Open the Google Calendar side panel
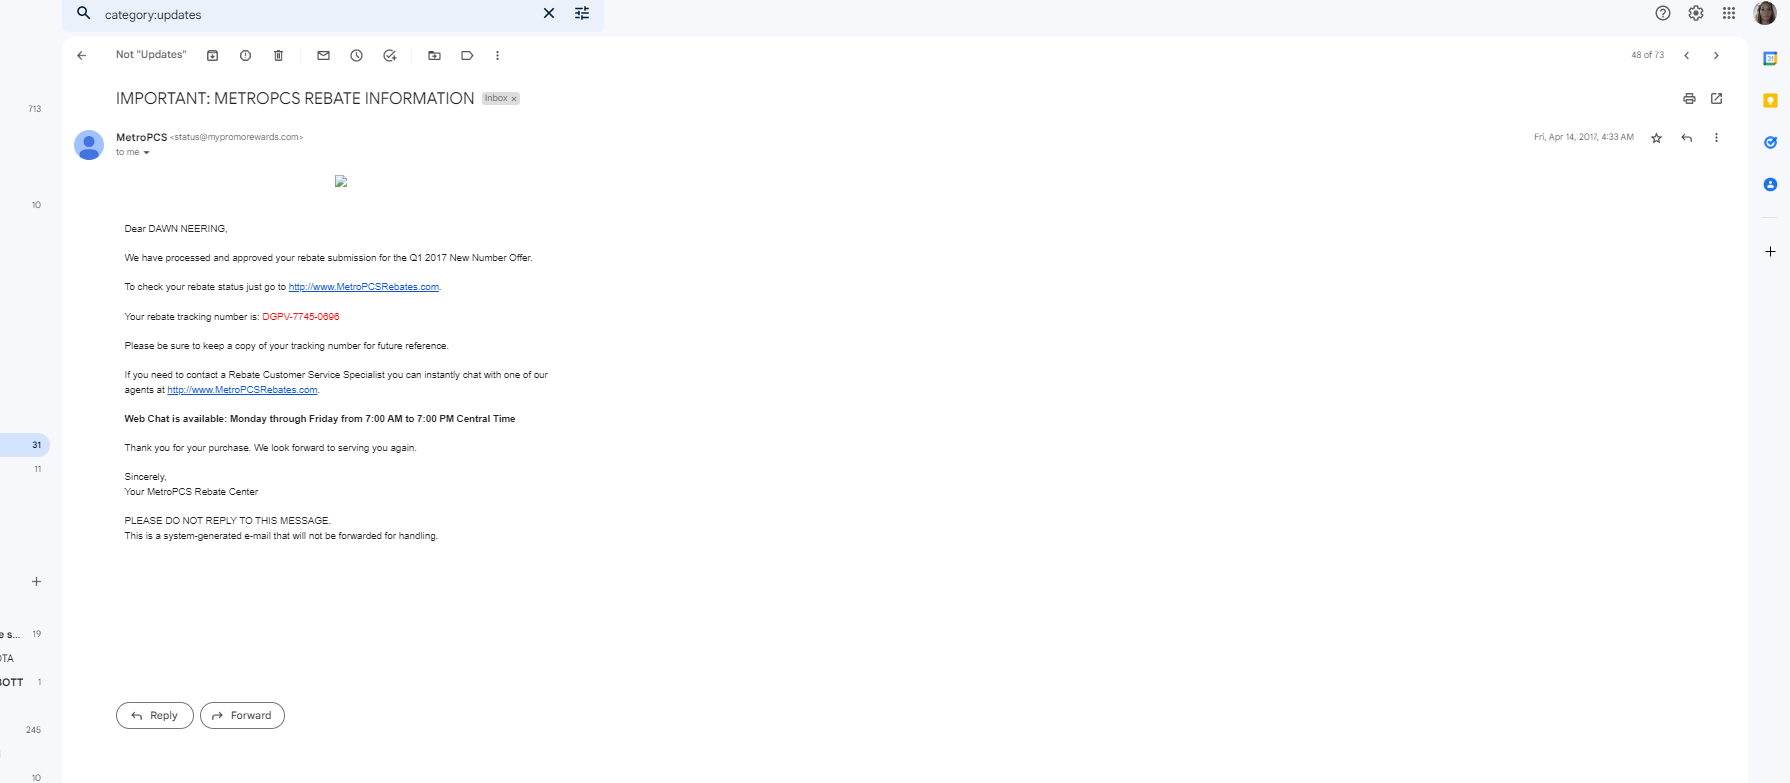 tap(1770, 59)
